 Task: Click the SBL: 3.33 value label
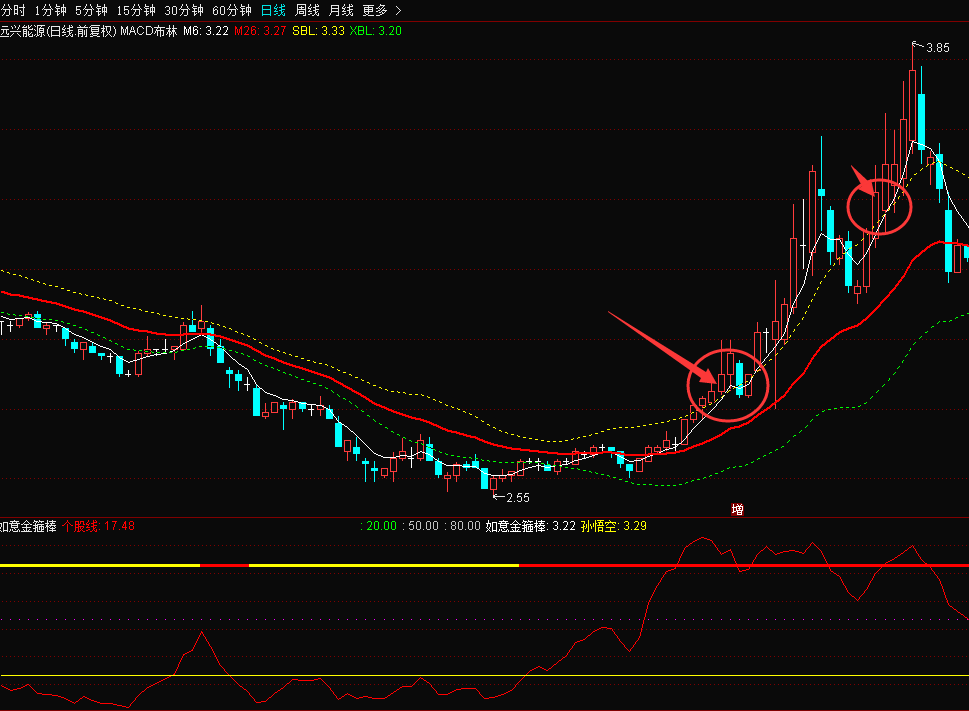(x=318, y=31)
